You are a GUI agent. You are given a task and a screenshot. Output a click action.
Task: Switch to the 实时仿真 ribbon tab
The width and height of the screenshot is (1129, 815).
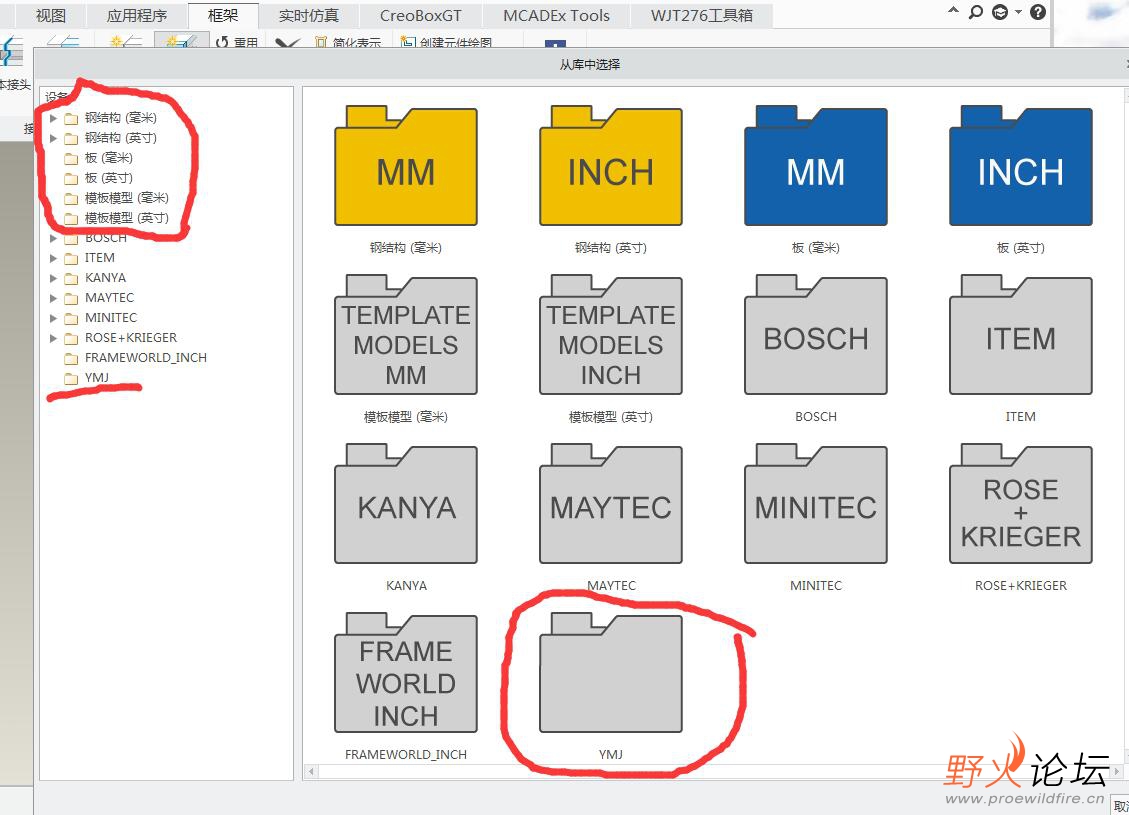[309, 15]
